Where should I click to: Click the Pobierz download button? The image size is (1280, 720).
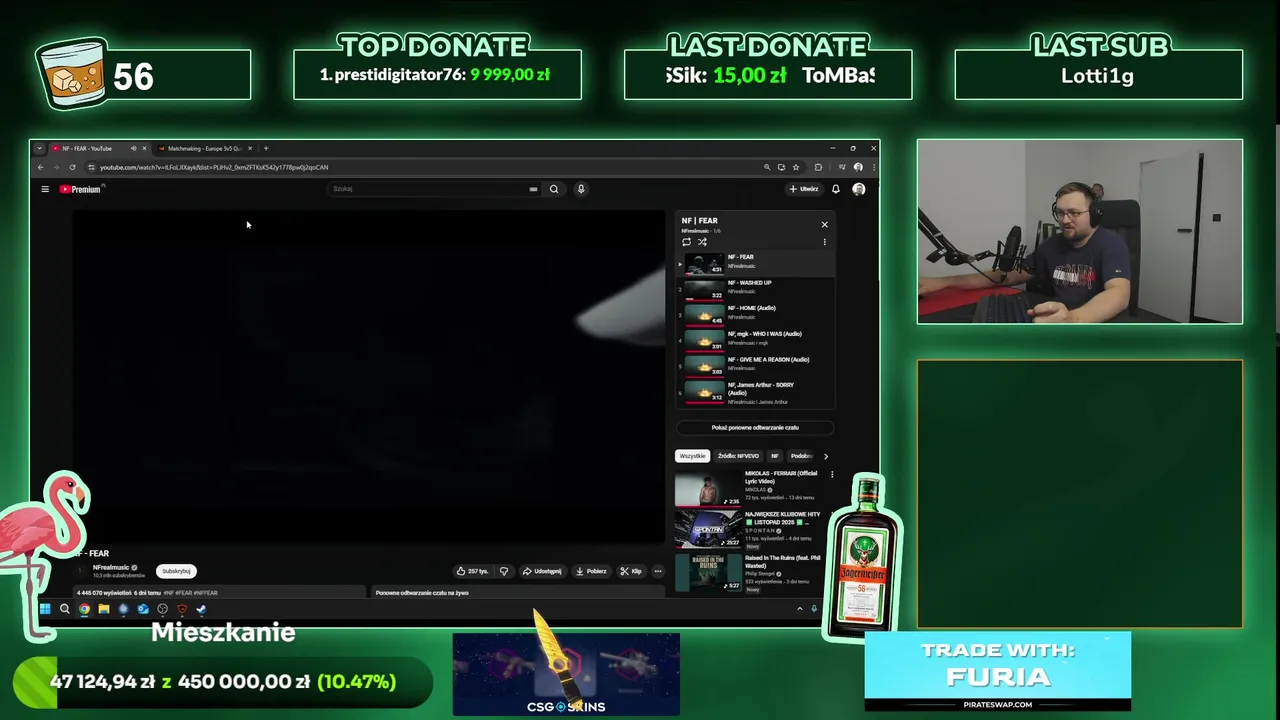(590, 571)
